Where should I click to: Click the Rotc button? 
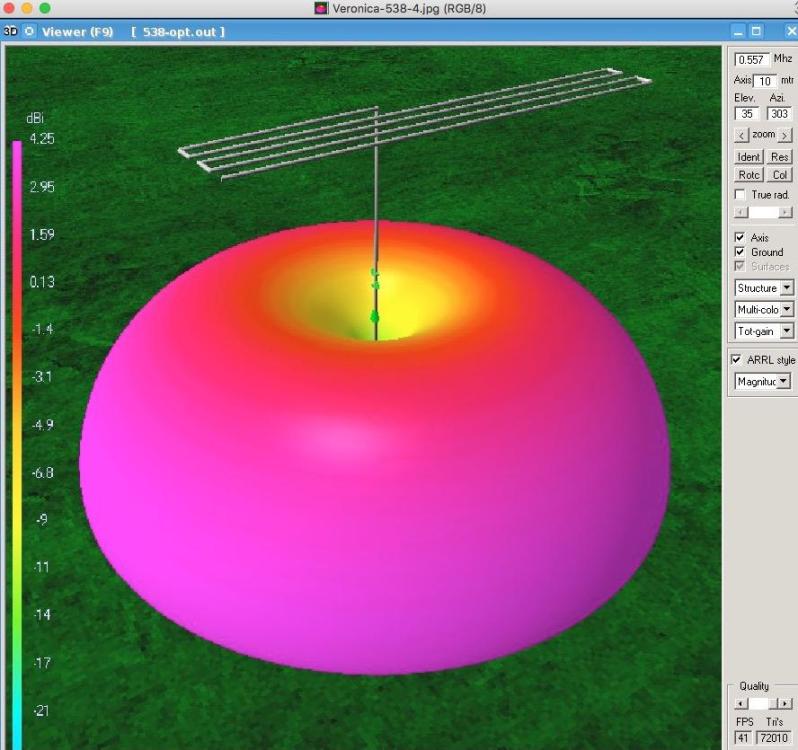point(749,175)
